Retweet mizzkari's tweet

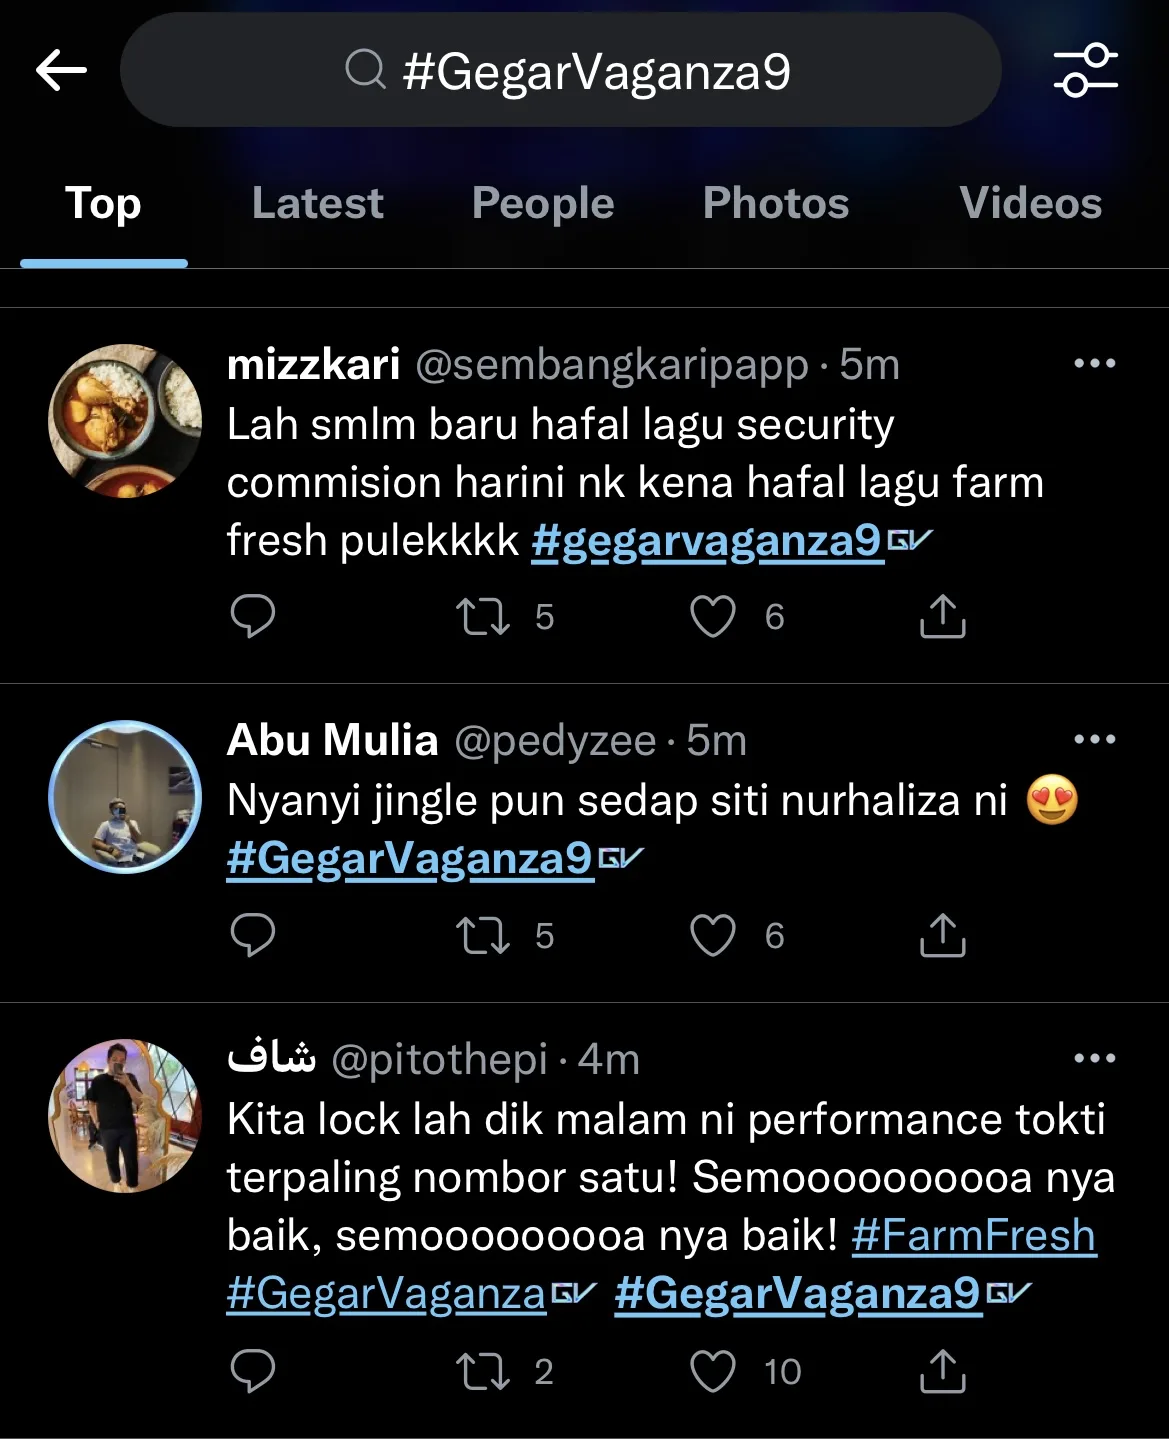(x=483, y=616)
